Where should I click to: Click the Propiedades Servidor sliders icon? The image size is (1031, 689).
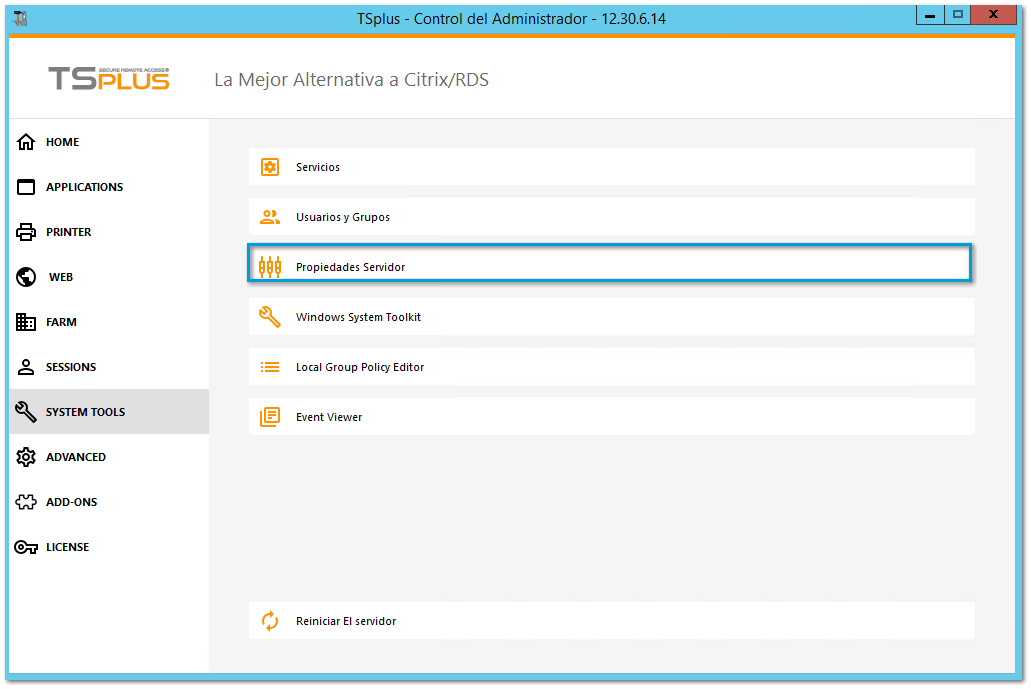coord(270,267)
